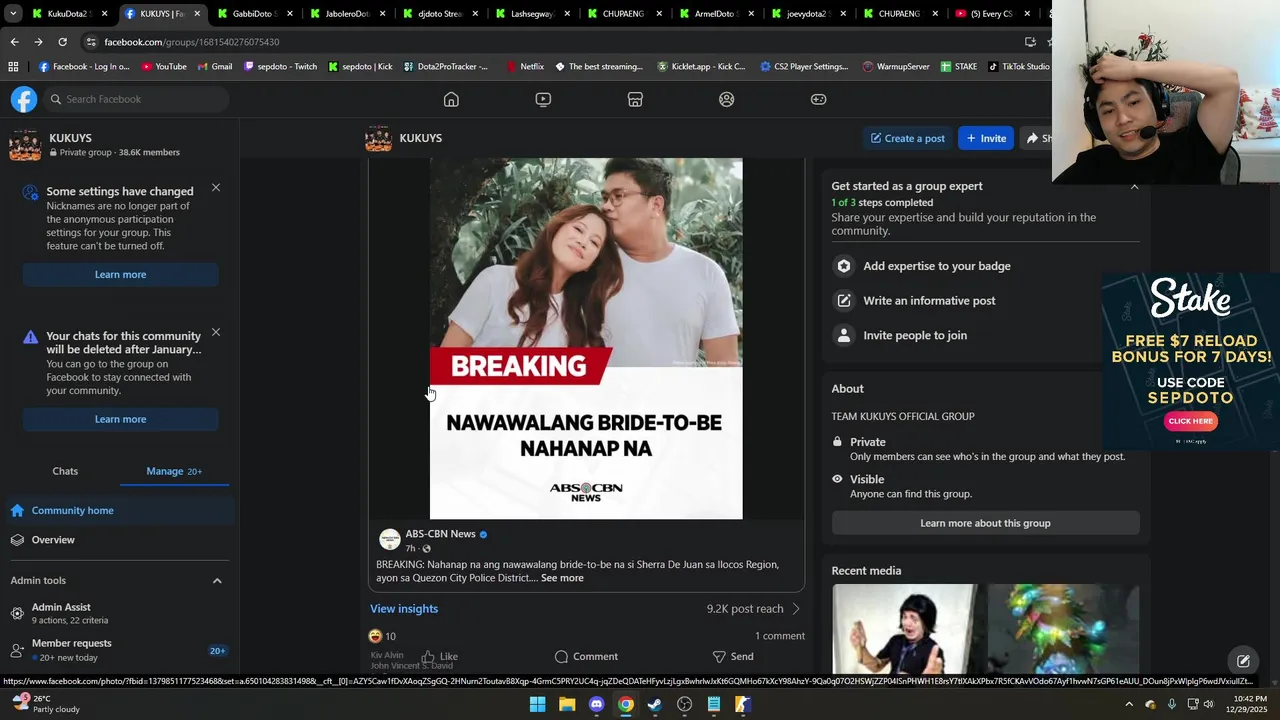Click first Learn more button
Image resolution: width=1280 pixels, height=720 pixels.
point(120,275)
